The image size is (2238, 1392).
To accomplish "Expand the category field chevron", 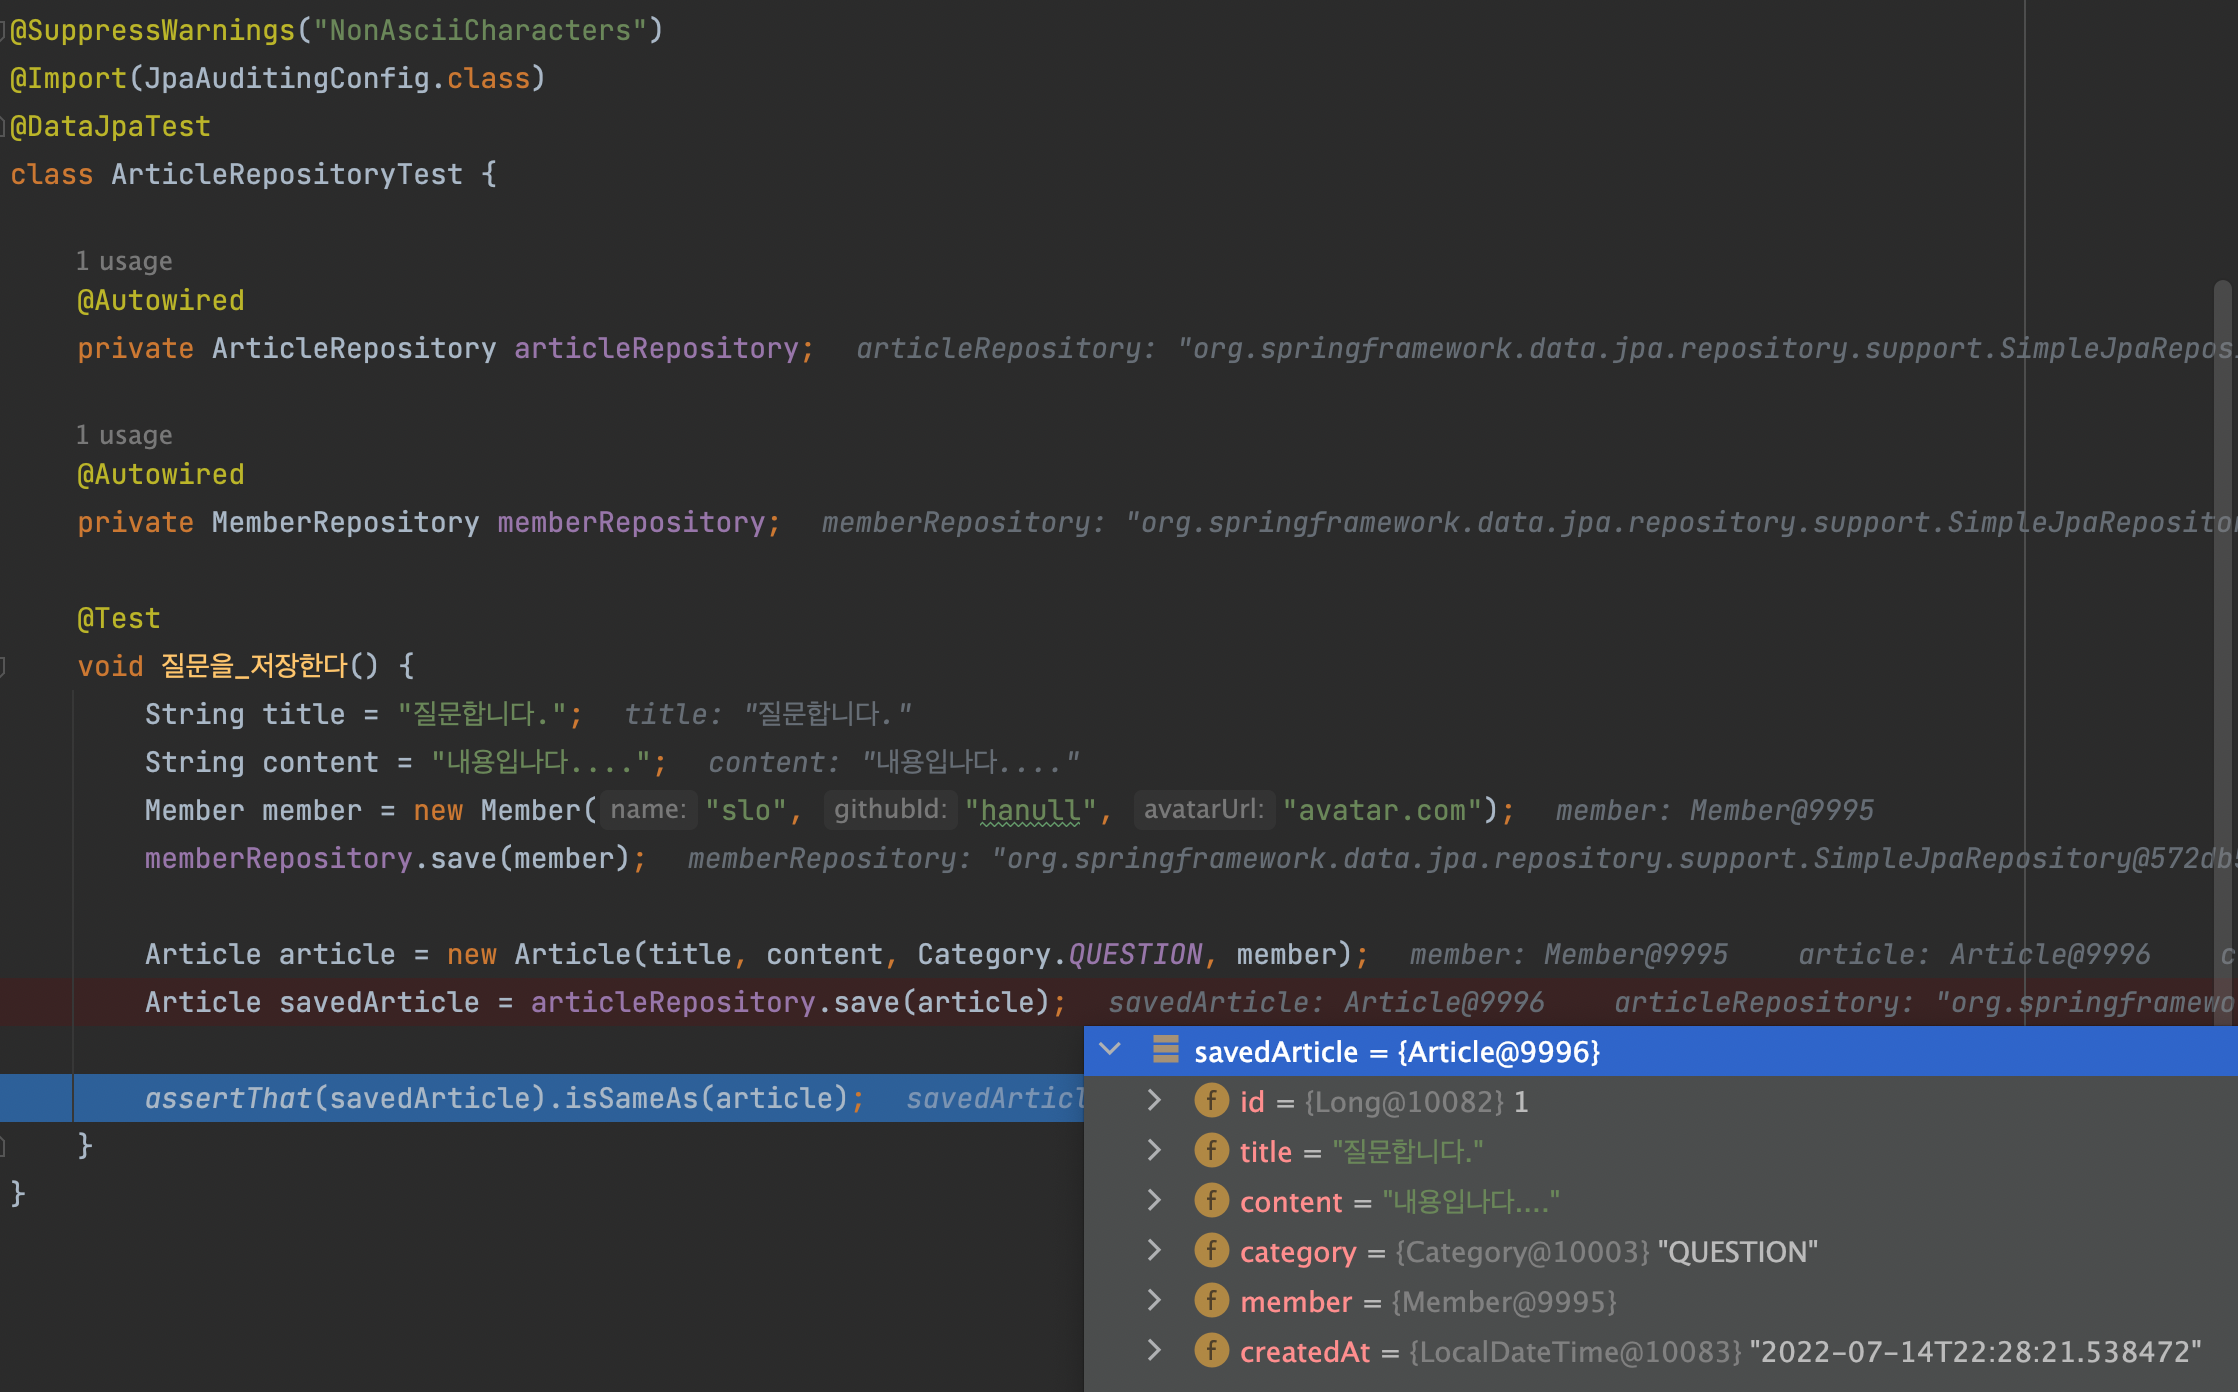I will click(x=1154, y=1251).
